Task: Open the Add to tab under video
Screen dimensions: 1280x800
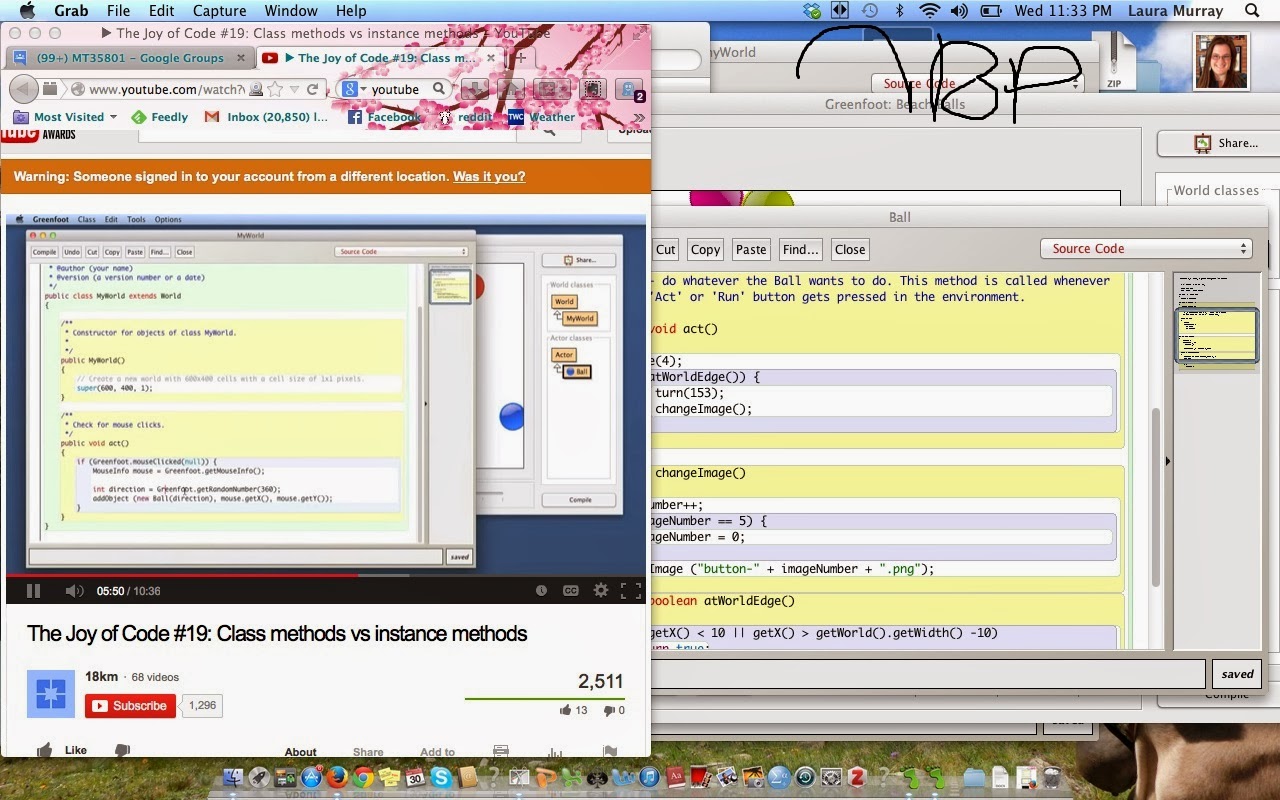Action: (x=437, y=752)
